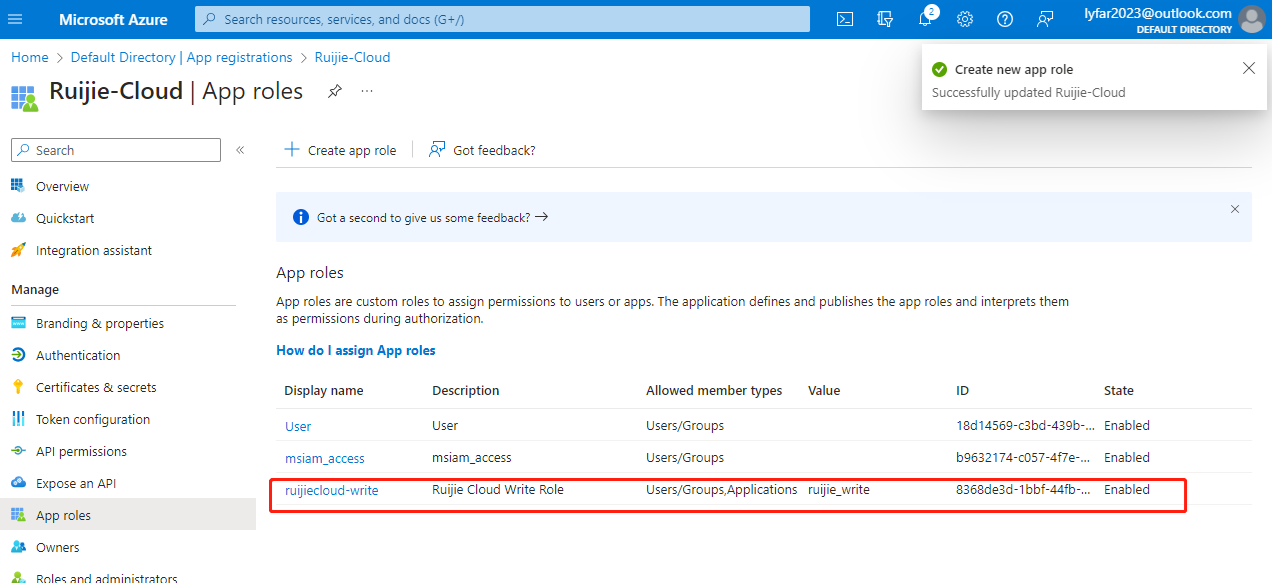Click the top bar Feedback icon
Image resolution: width=1272 pixels, height=583 pixels.
[1045, 19]
